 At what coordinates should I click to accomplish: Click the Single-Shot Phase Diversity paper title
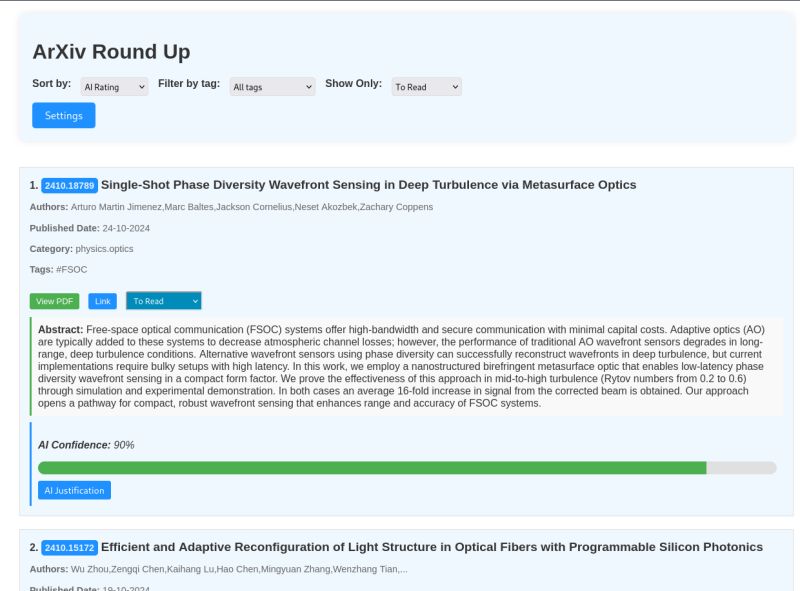tap(368, 185)
